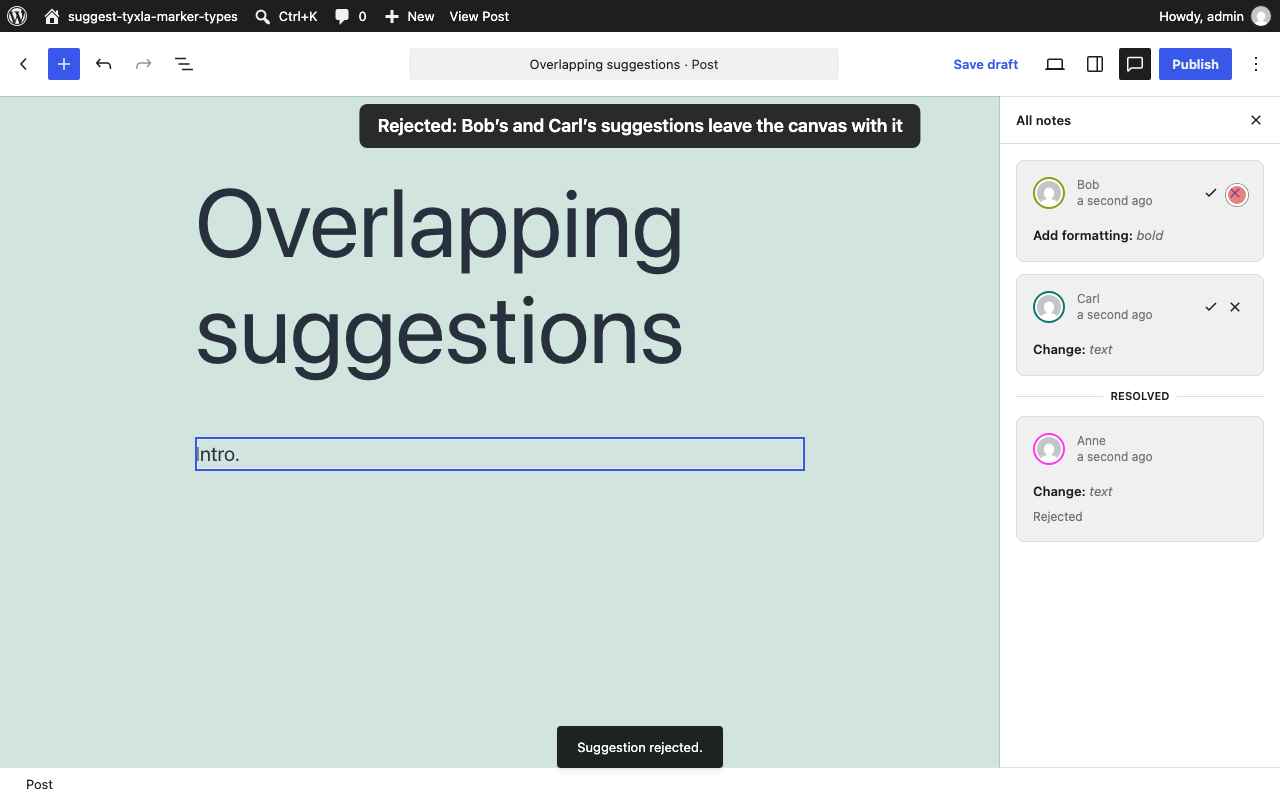Click 'Post' breadcrumb in footer
This screenshot has height=800, width=1280.
(40, 784)
